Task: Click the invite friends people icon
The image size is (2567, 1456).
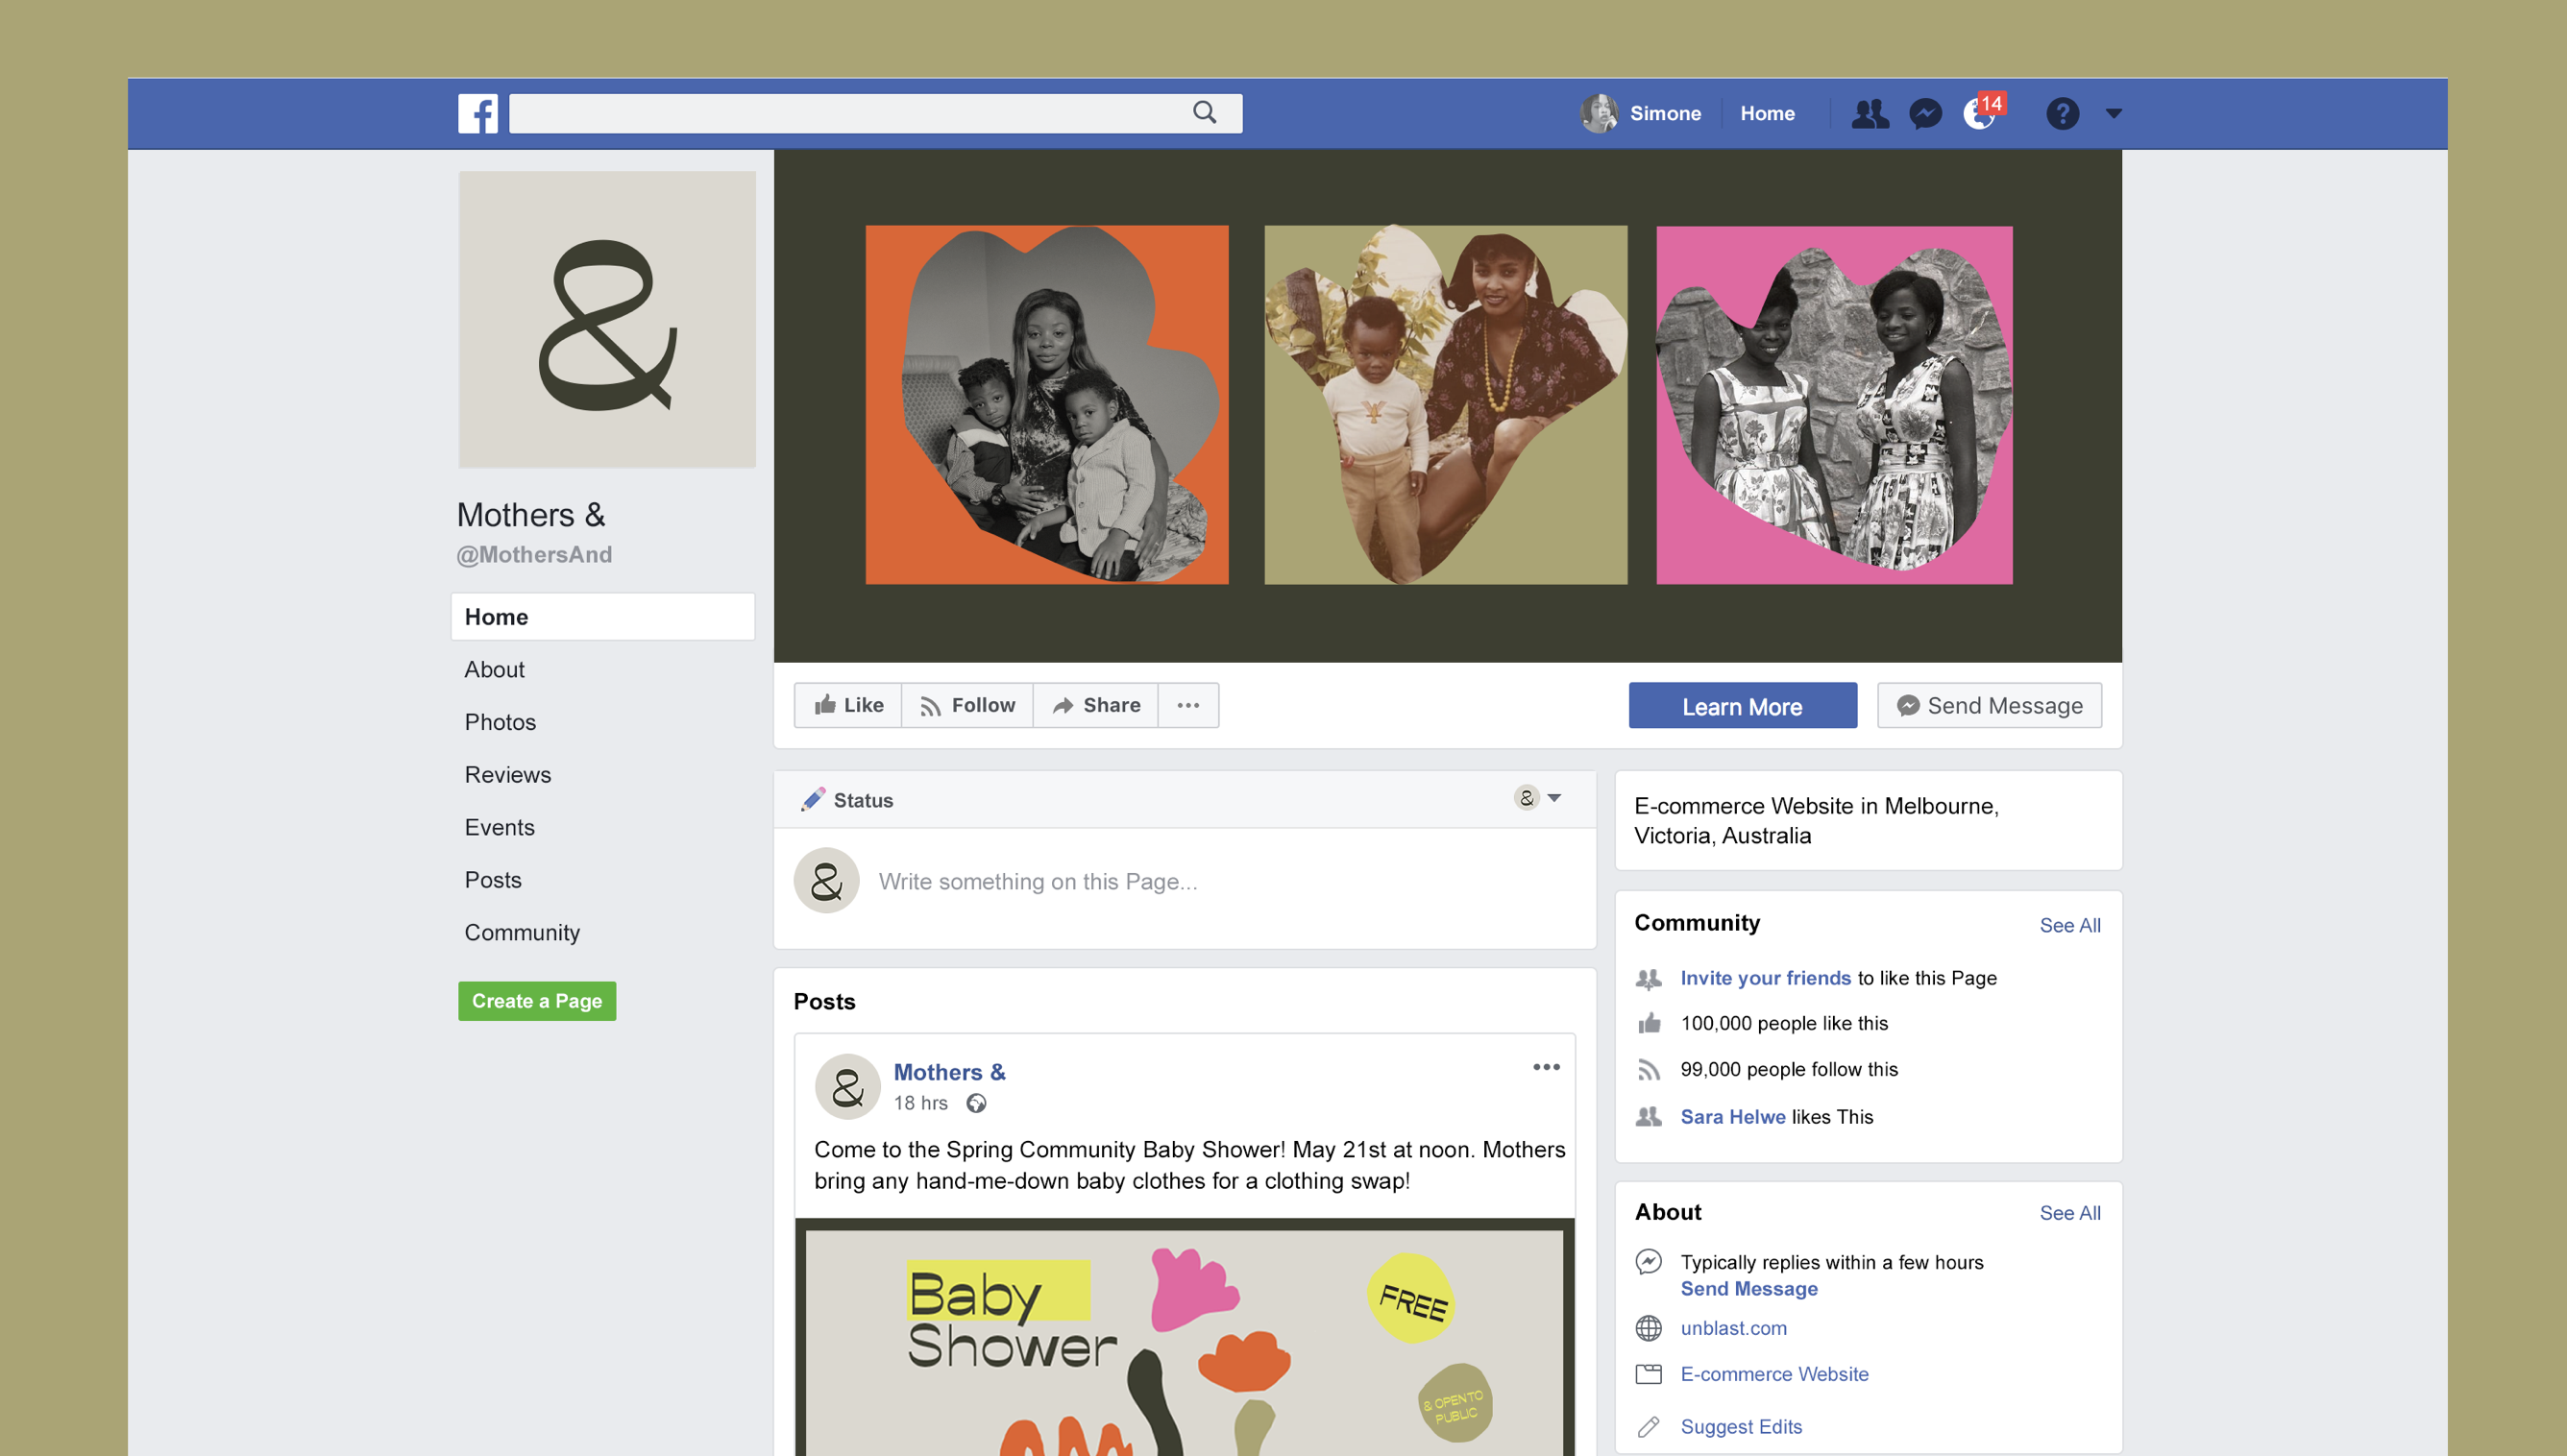Action: pos(1648,978)
